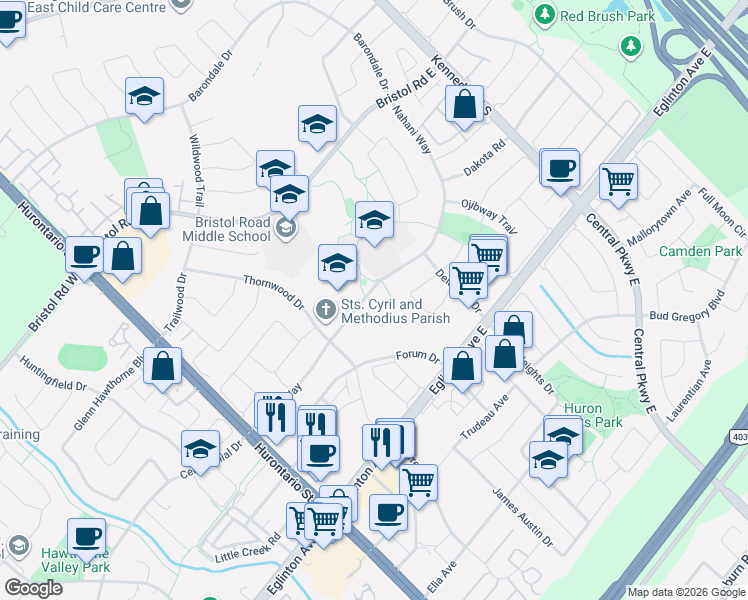
Task: Select the Sts. Cyril and Methodius Parish label
Action: pos(395,311)
